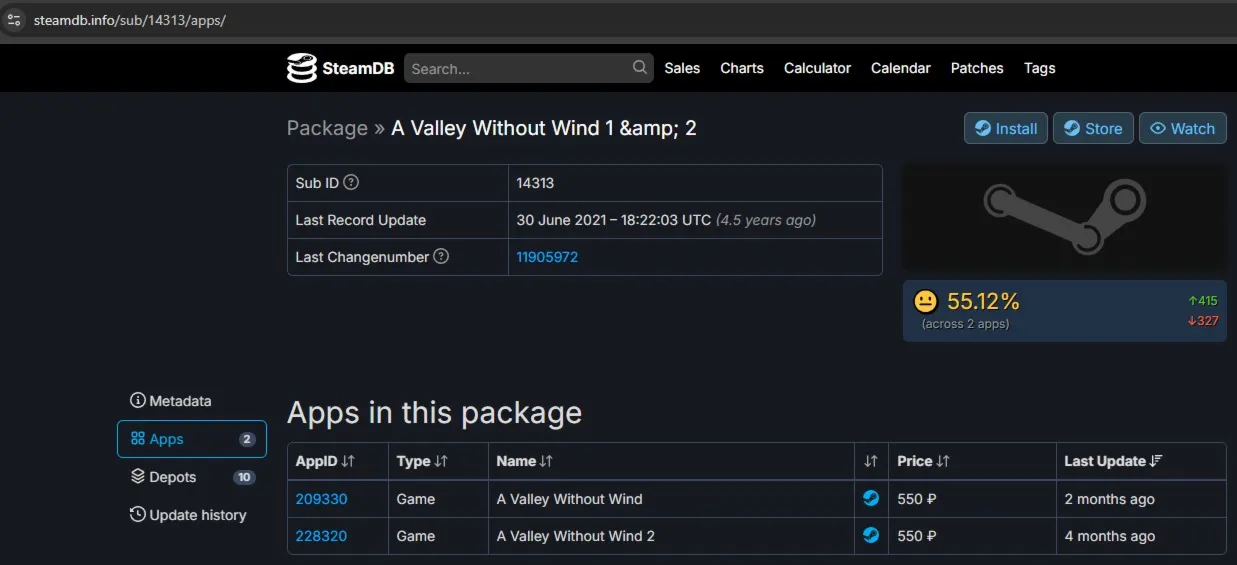Click the Sub ID value 14313

tap(535, 183)
